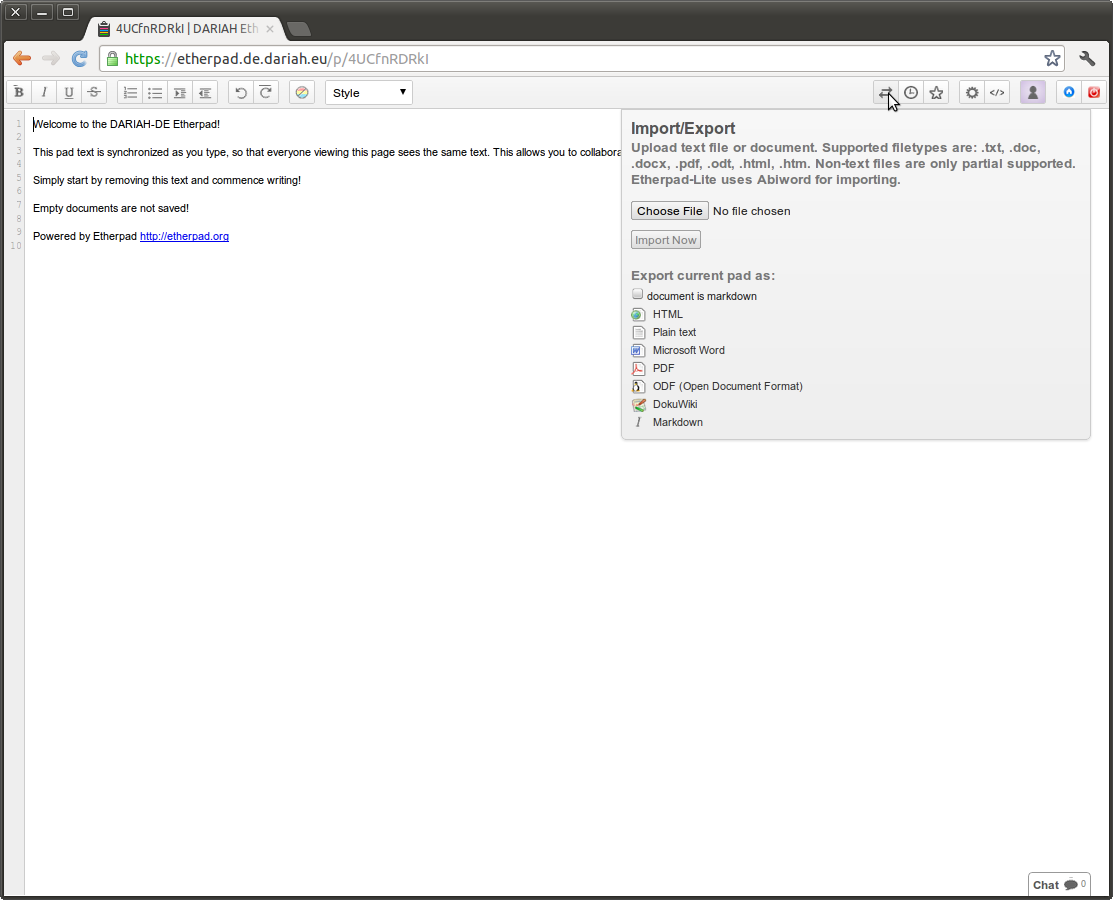This screenshot has height=900, width=1113.
Task: Clear authorship colors
Action: (302, 93)
